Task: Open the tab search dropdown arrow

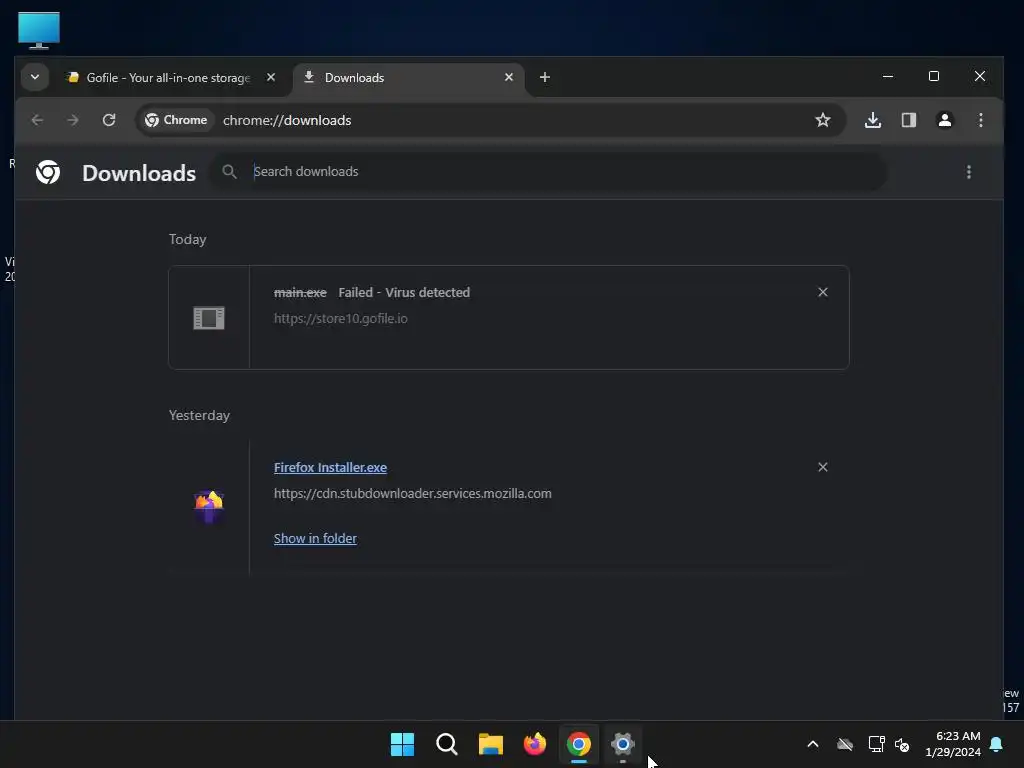Action: 35,77
